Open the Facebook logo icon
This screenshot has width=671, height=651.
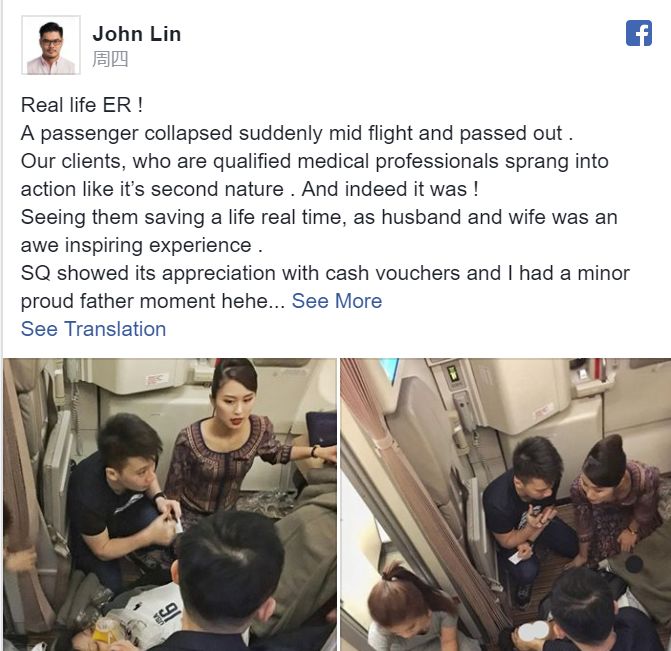638,33
